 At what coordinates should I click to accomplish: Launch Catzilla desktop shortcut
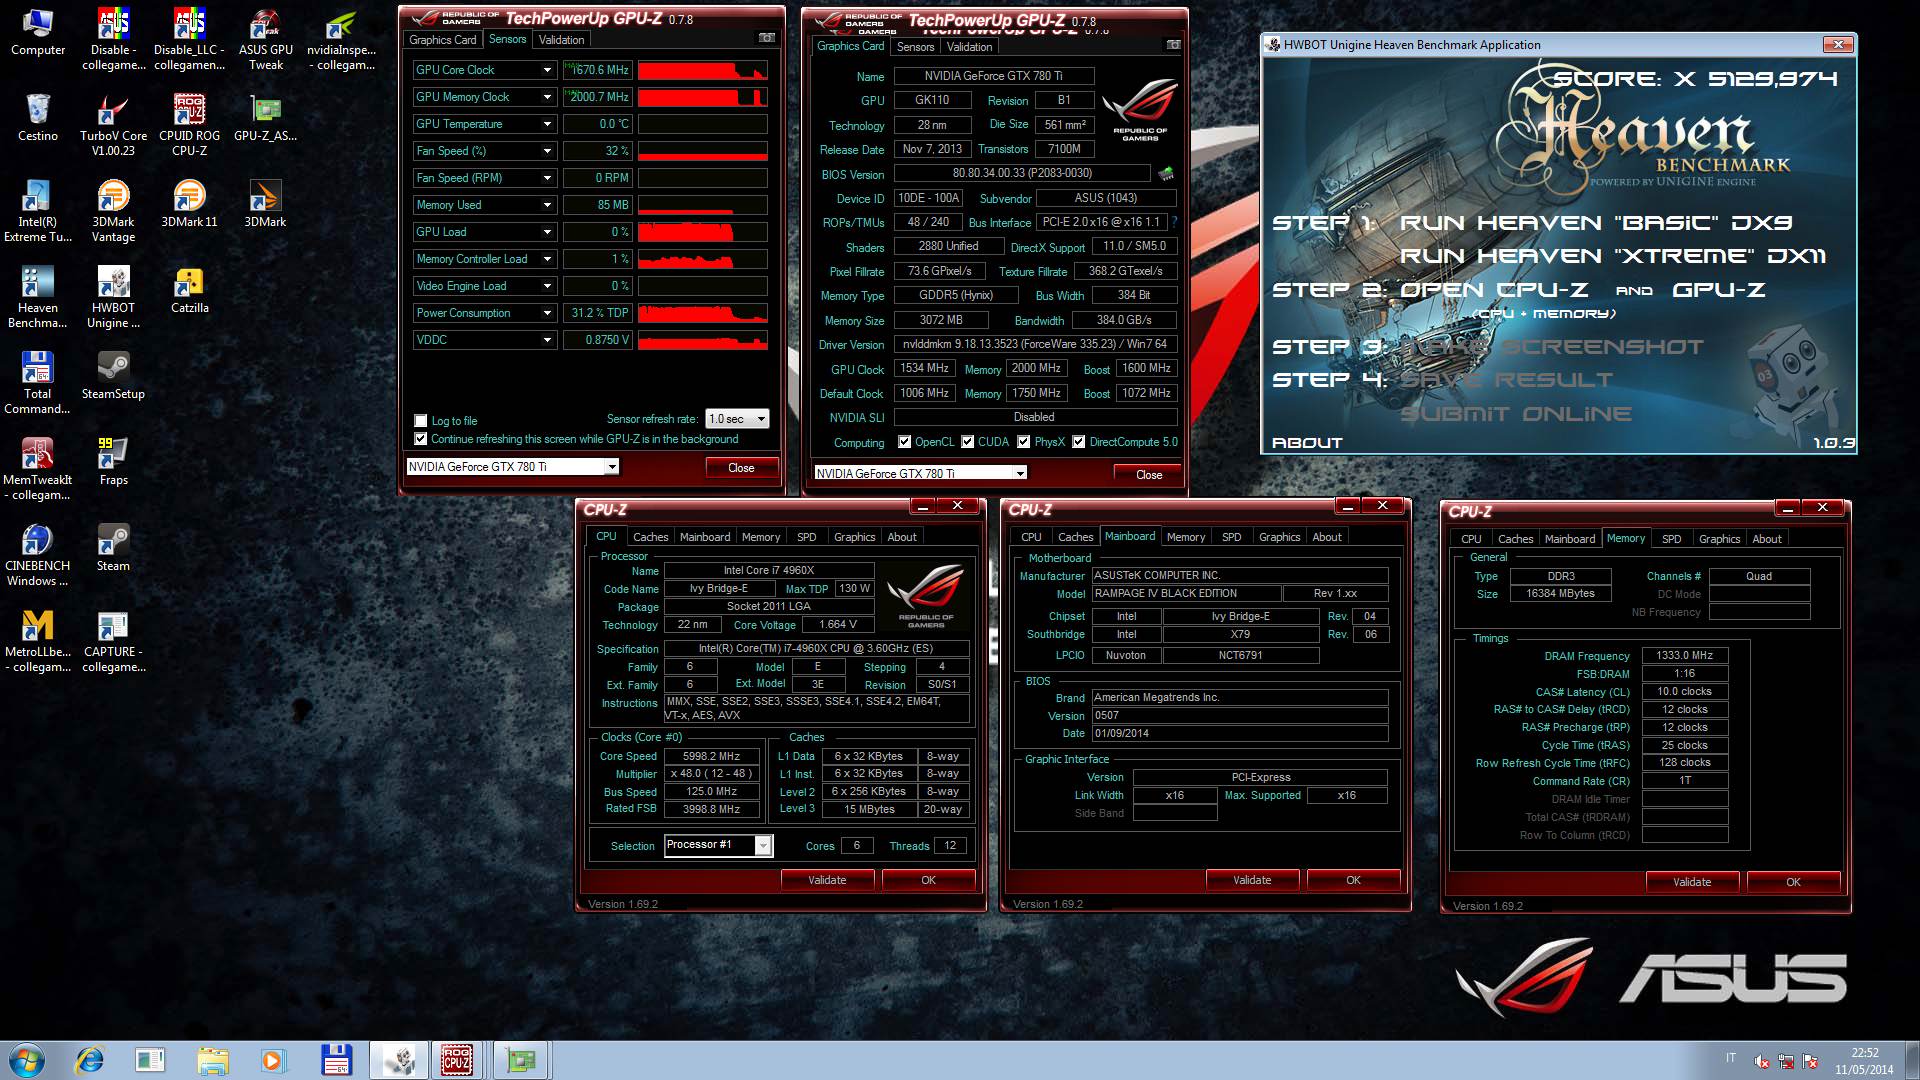click(189, 290)
